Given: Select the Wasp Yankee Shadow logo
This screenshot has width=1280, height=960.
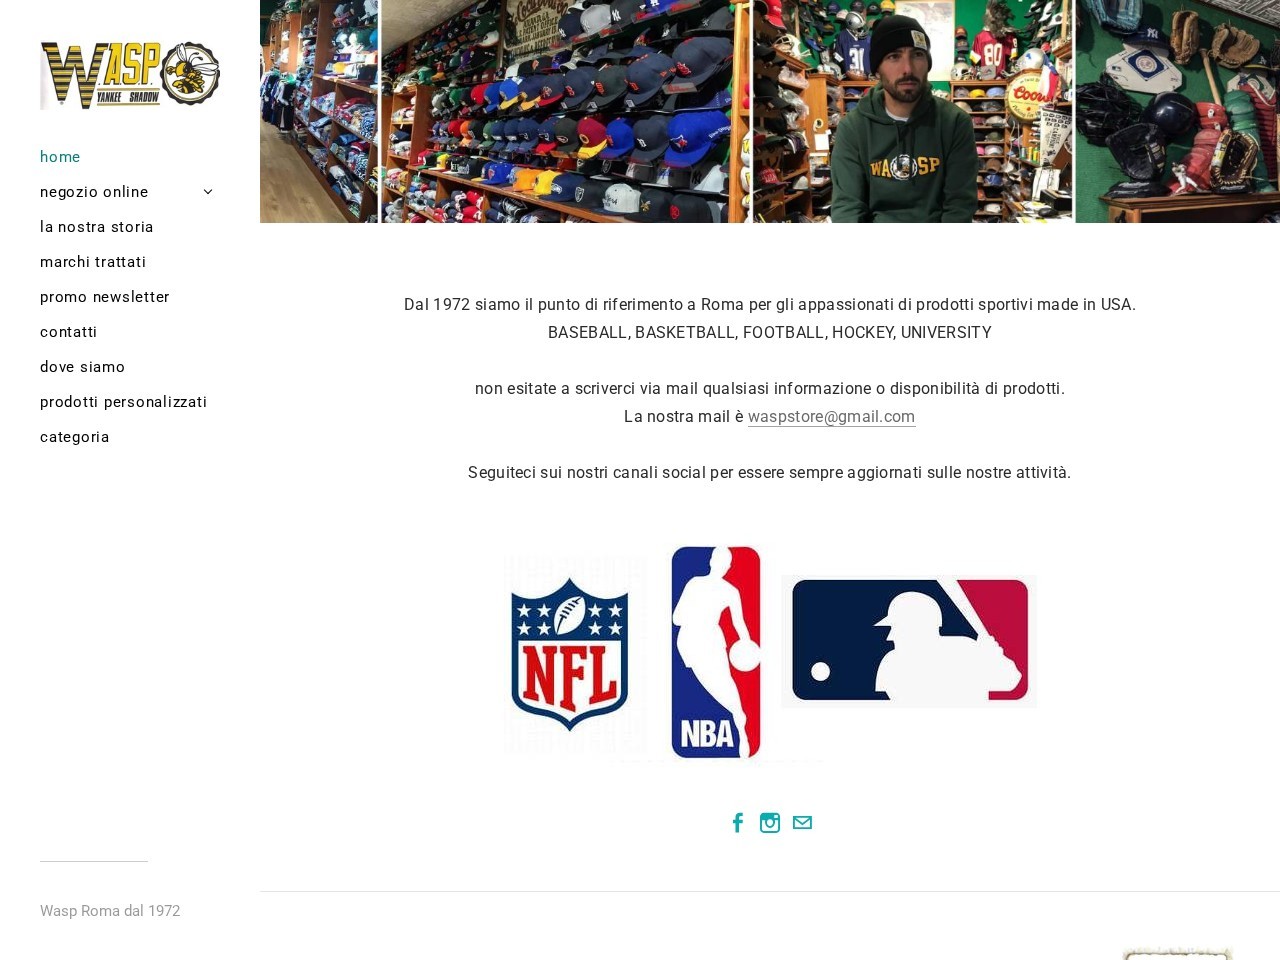Looking at the screenshot, I should tap(130, 74).
